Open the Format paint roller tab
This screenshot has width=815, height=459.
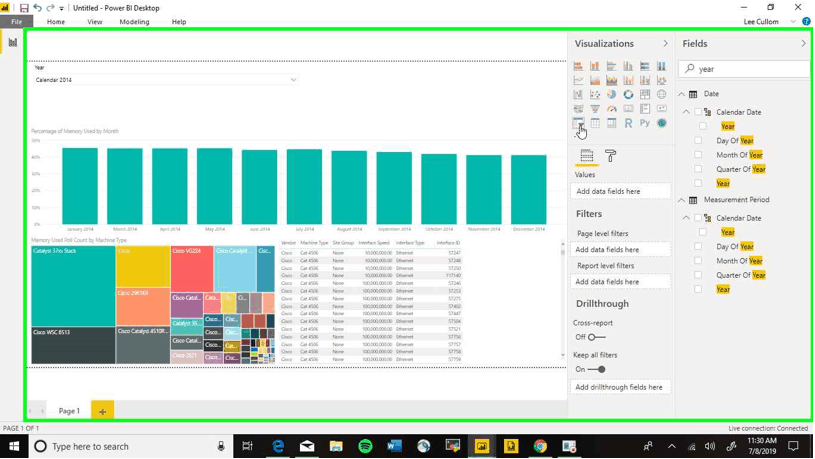(610, 155)
